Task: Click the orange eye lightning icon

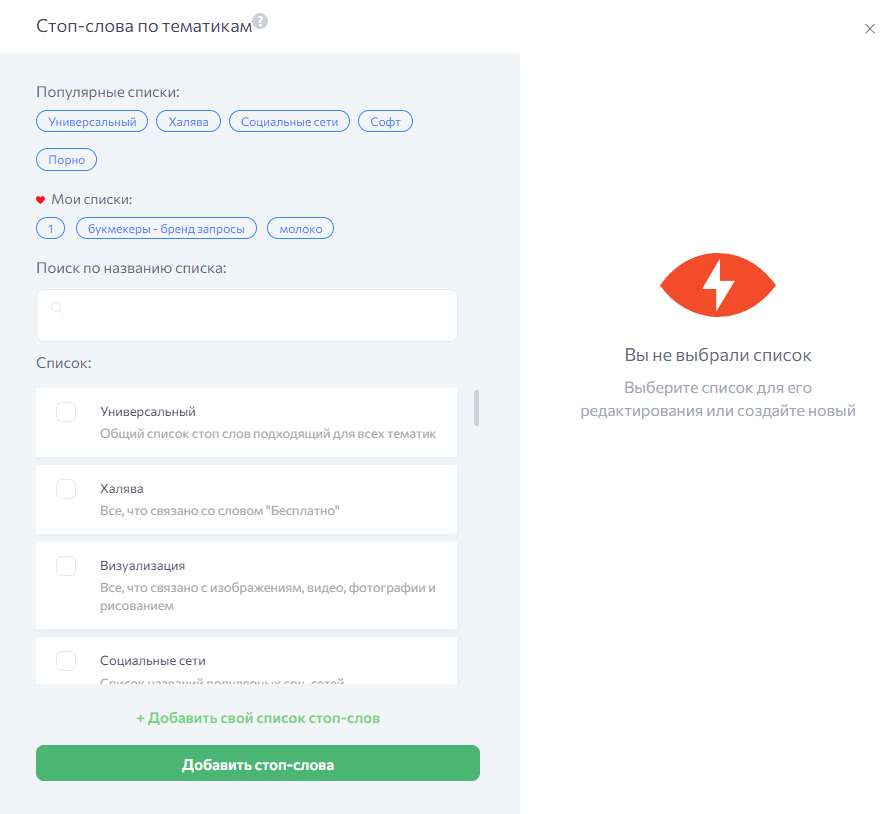Action: pyautogui.click(x=717, y=285)
